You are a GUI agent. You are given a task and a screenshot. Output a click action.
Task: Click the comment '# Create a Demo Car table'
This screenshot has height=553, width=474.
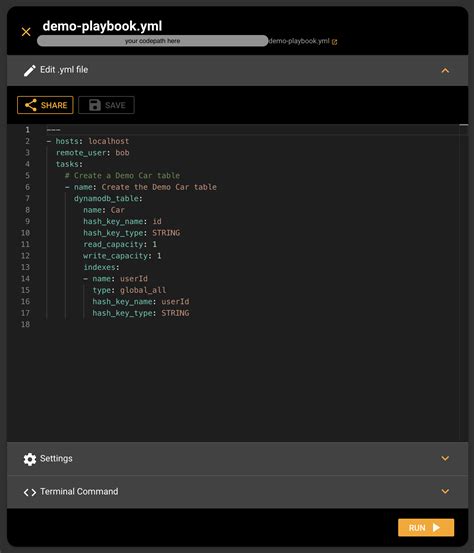(122, 176)
